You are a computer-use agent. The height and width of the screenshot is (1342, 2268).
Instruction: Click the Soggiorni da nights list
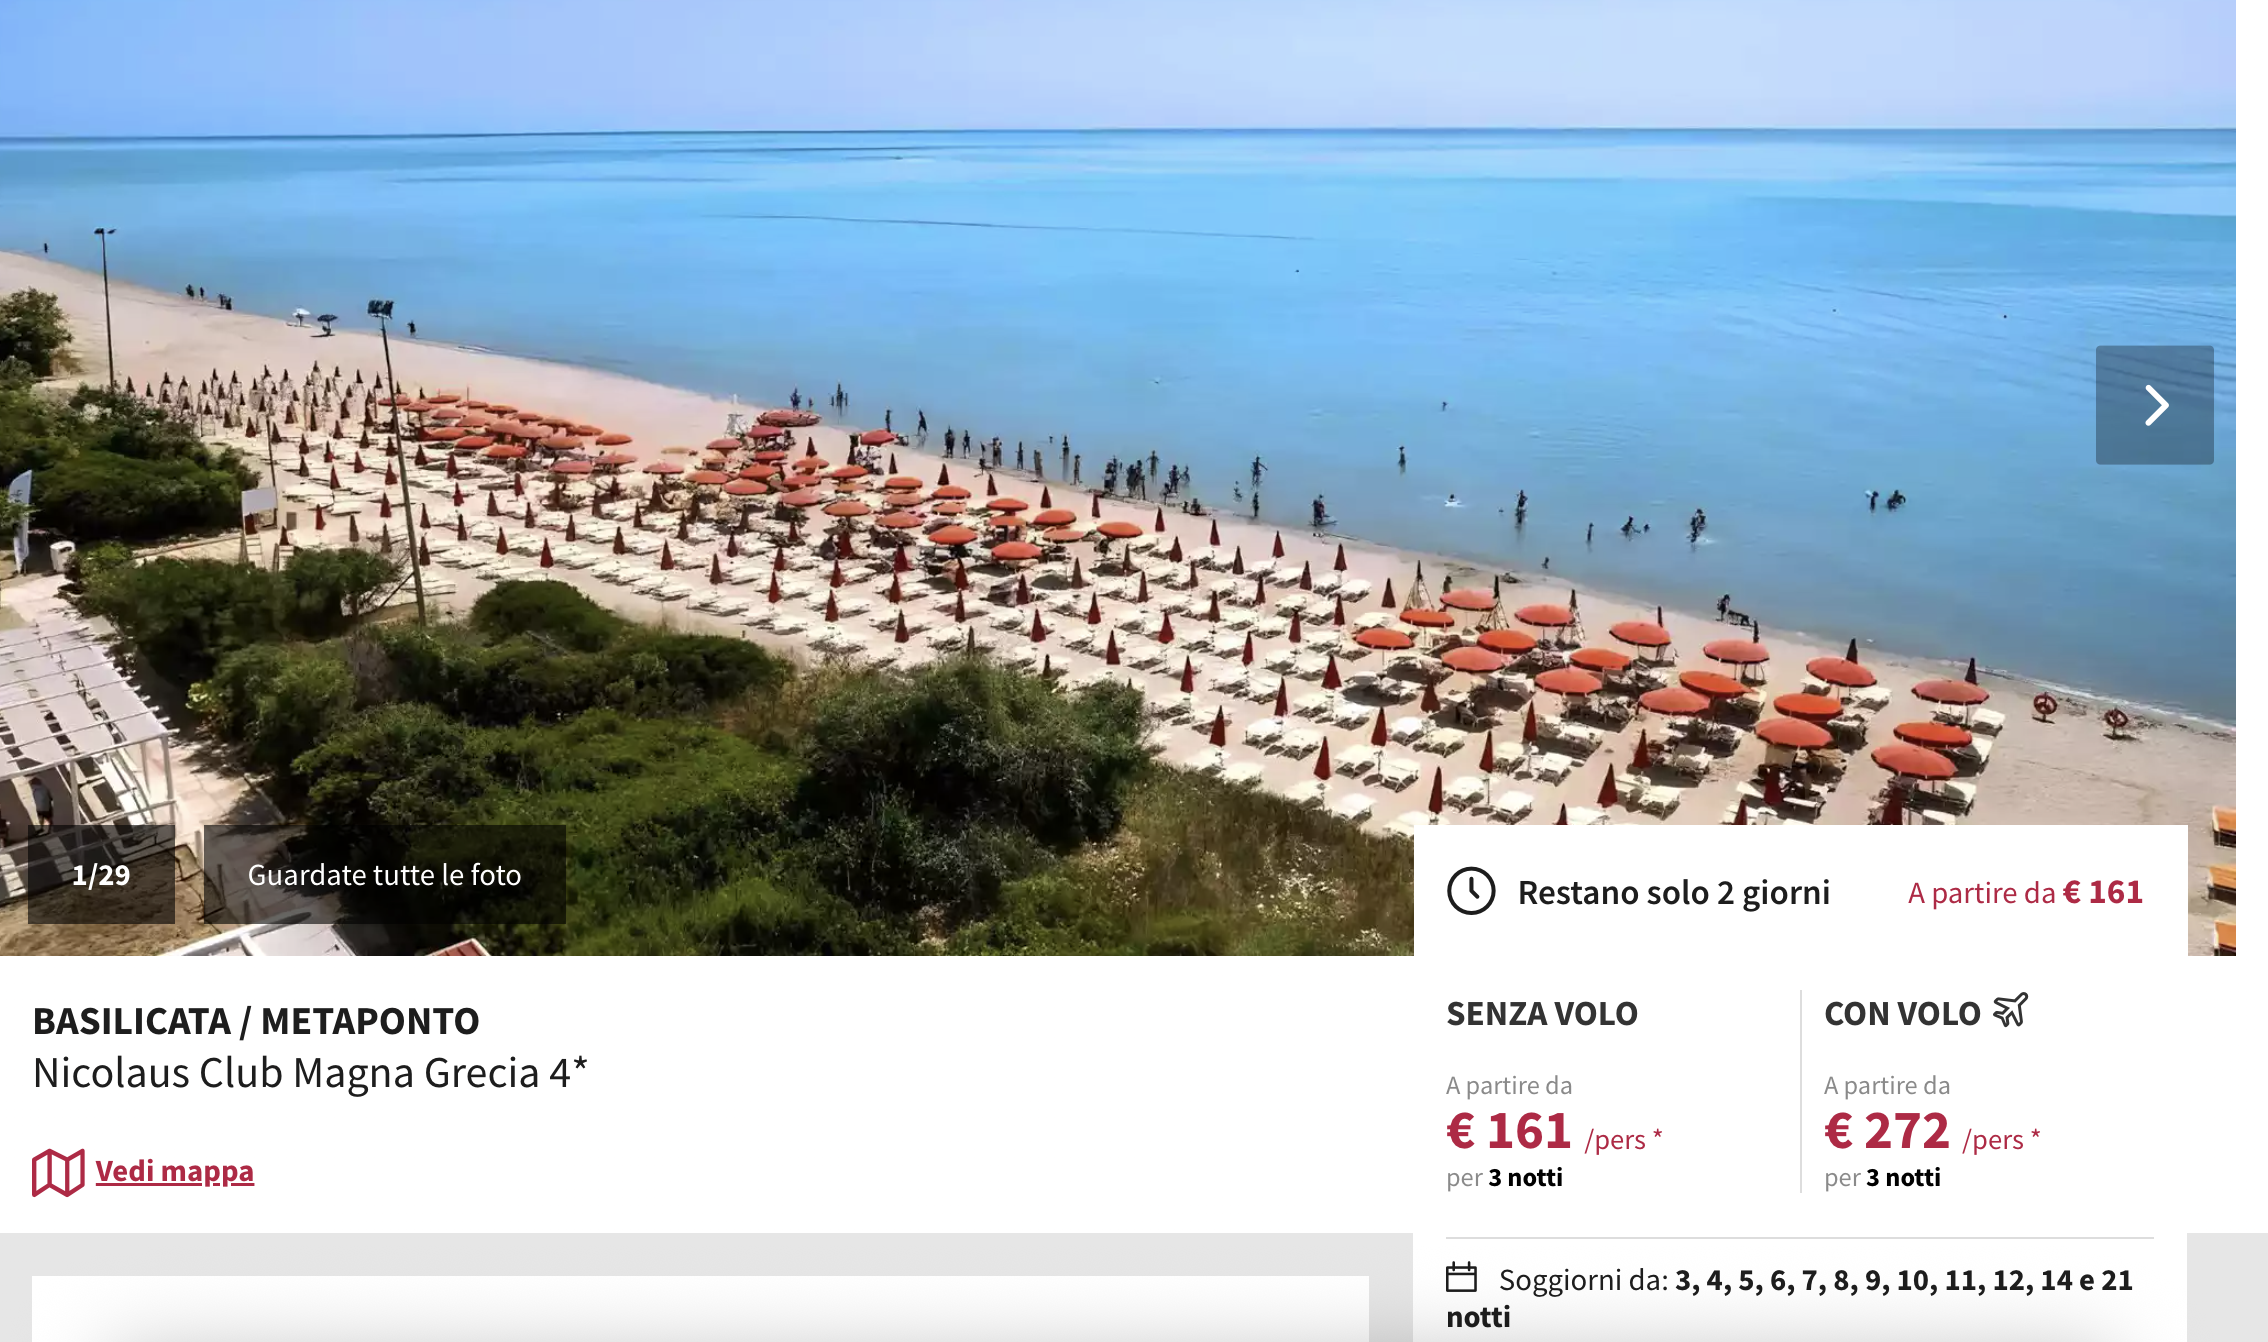[x=1790, y=1298]
